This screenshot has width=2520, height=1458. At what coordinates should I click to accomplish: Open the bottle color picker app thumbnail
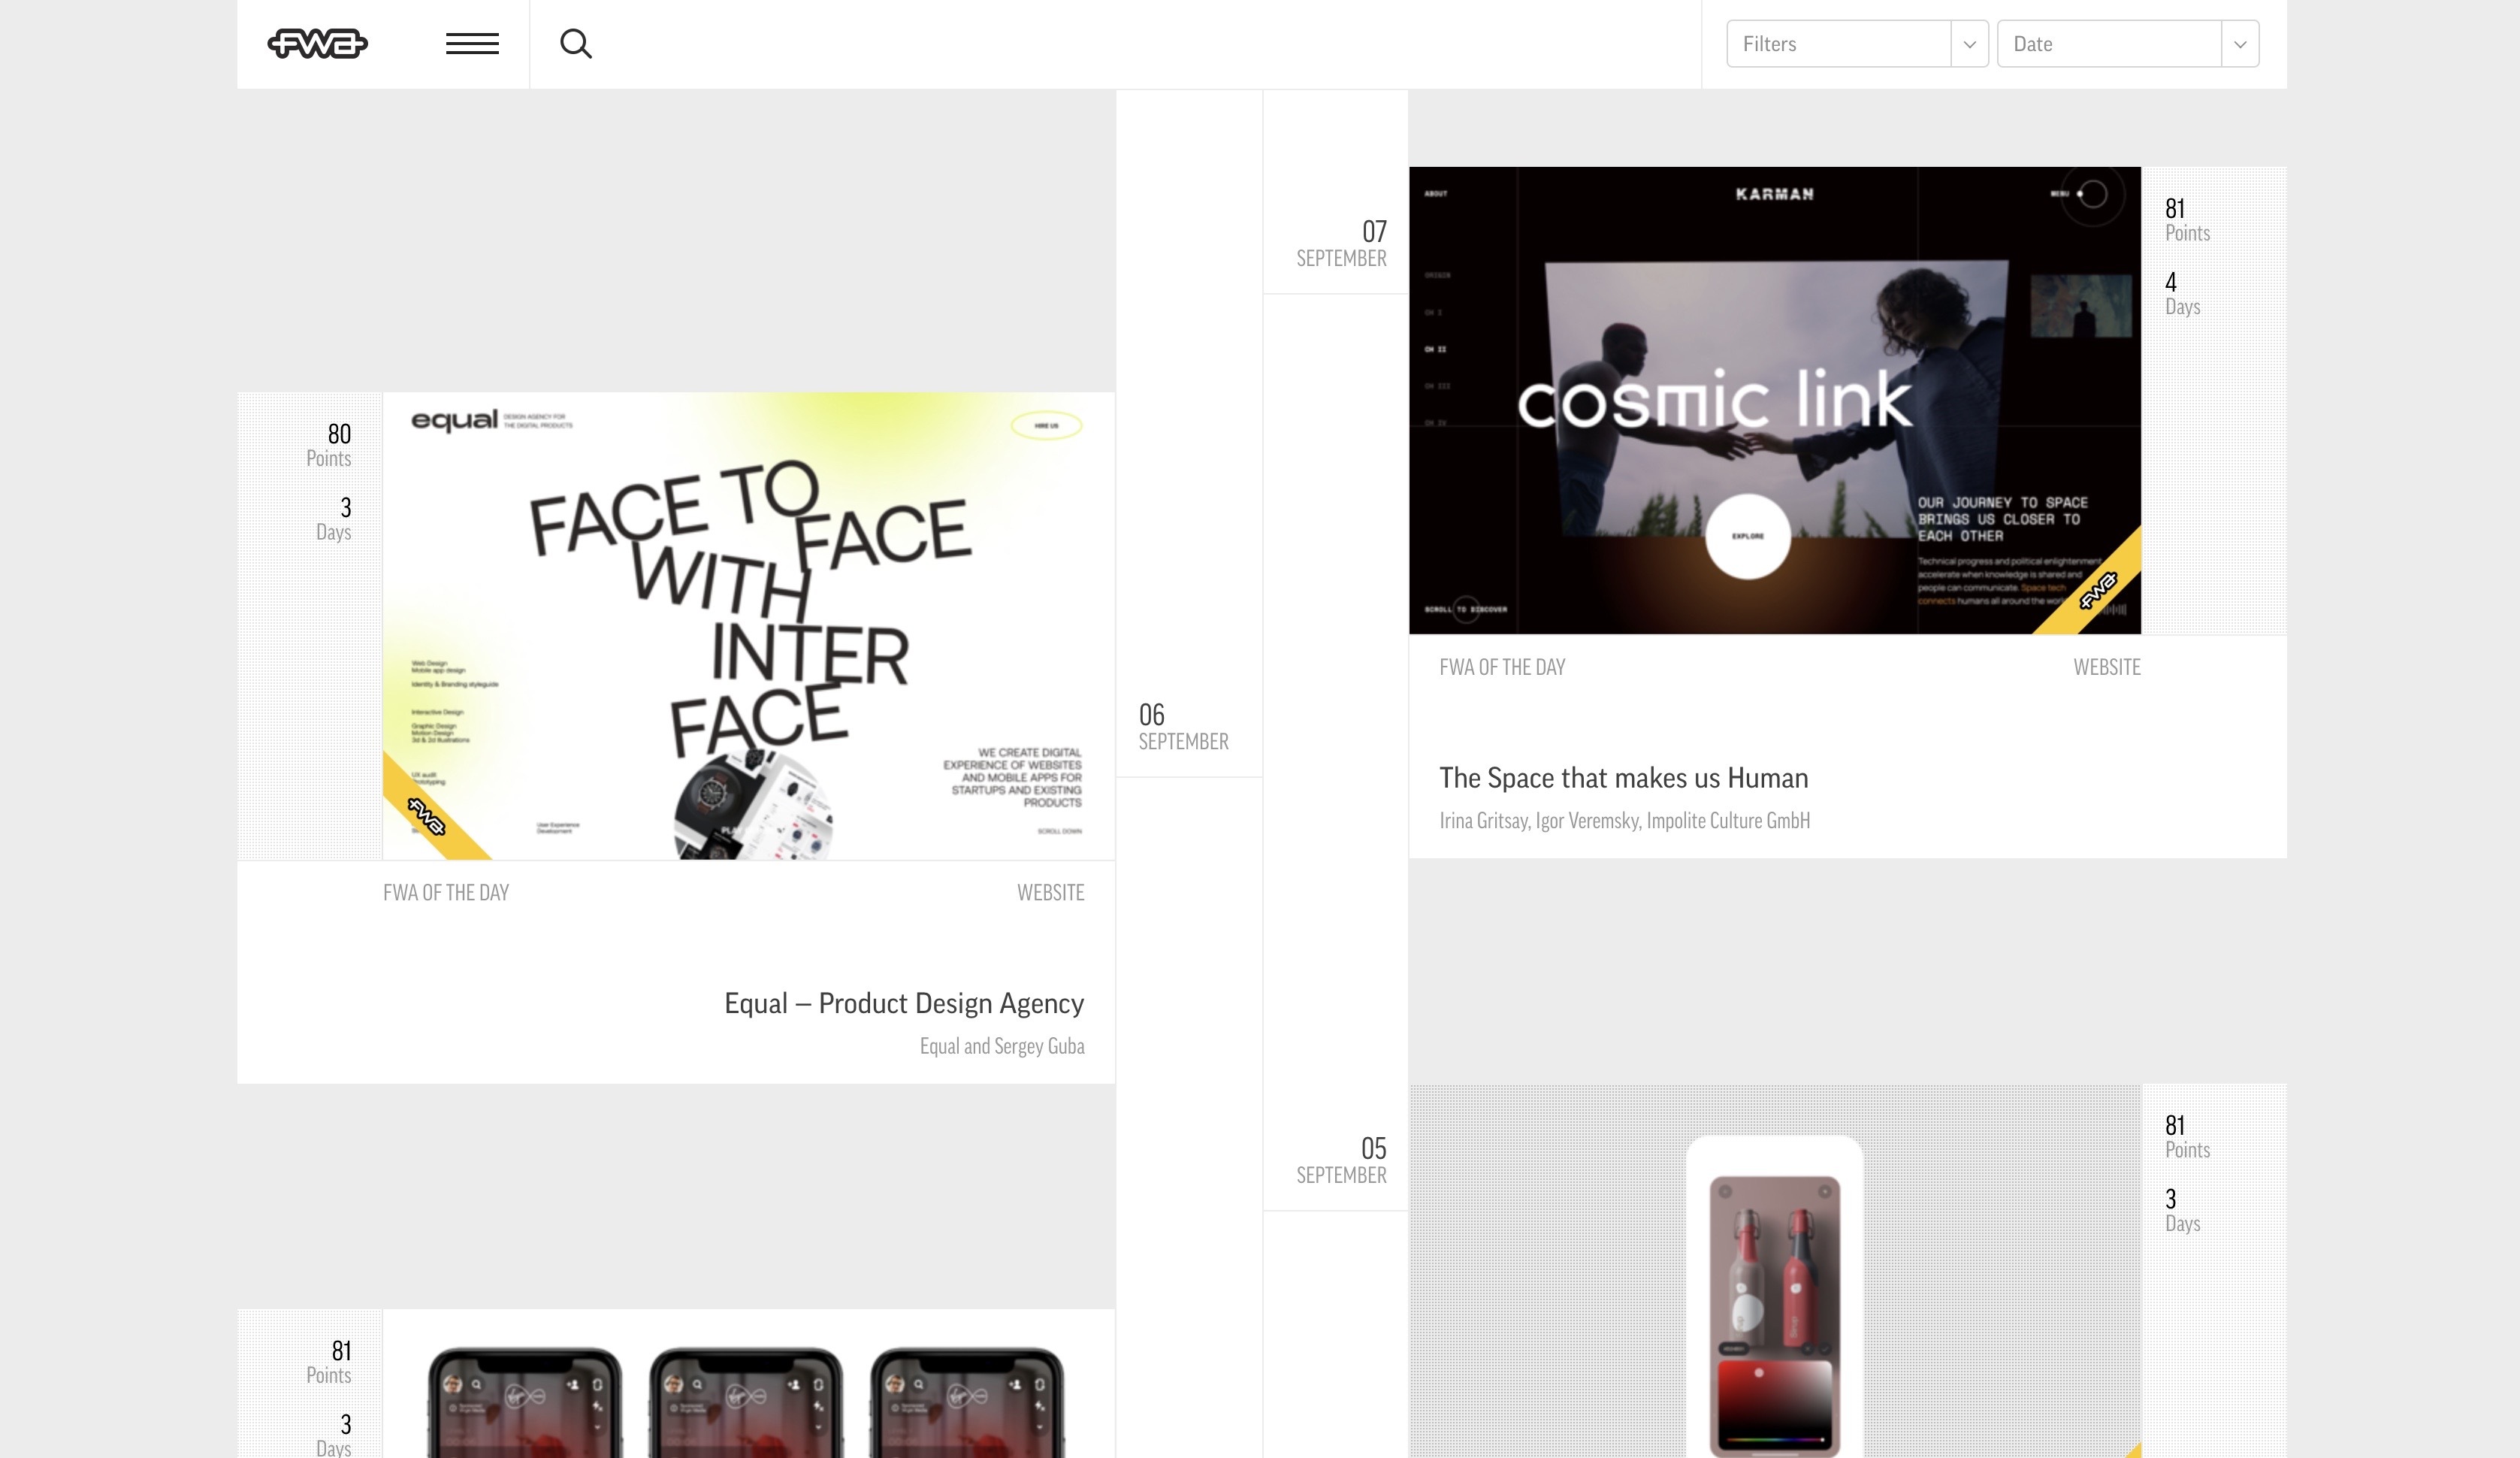coord(1775,1271)
